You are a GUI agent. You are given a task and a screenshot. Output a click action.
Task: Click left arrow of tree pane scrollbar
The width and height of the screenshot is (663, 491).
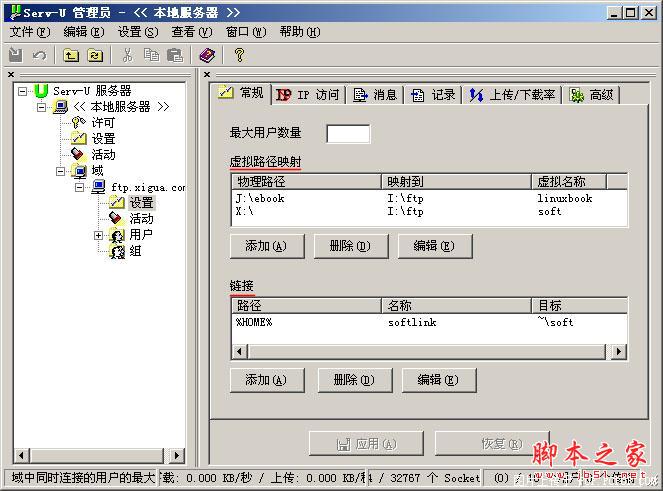tap(22, 455)
